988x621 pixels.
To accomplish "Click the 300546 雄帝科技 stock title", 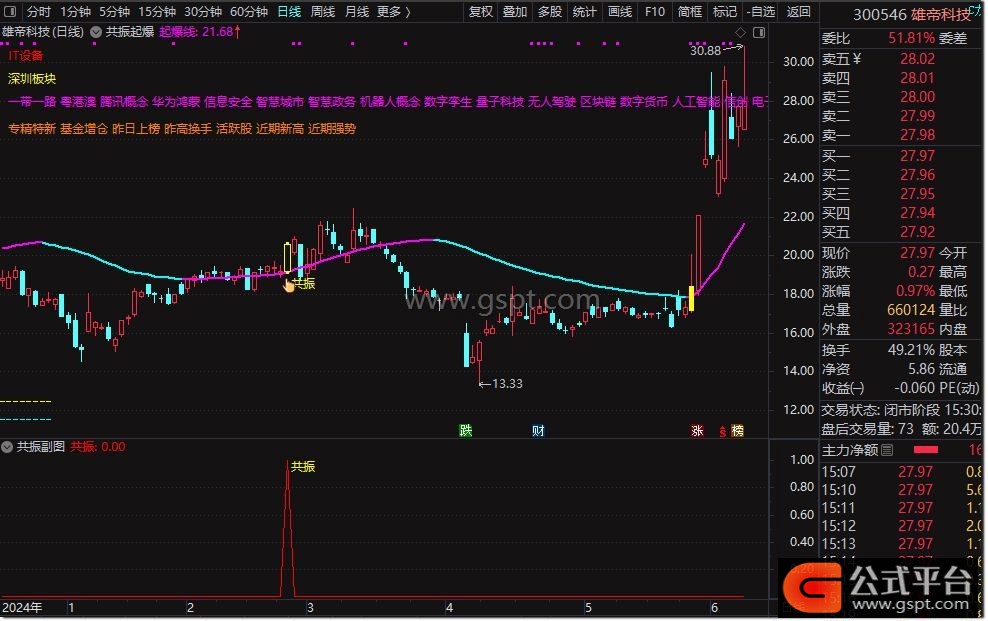I will click(x=912, y=14).
